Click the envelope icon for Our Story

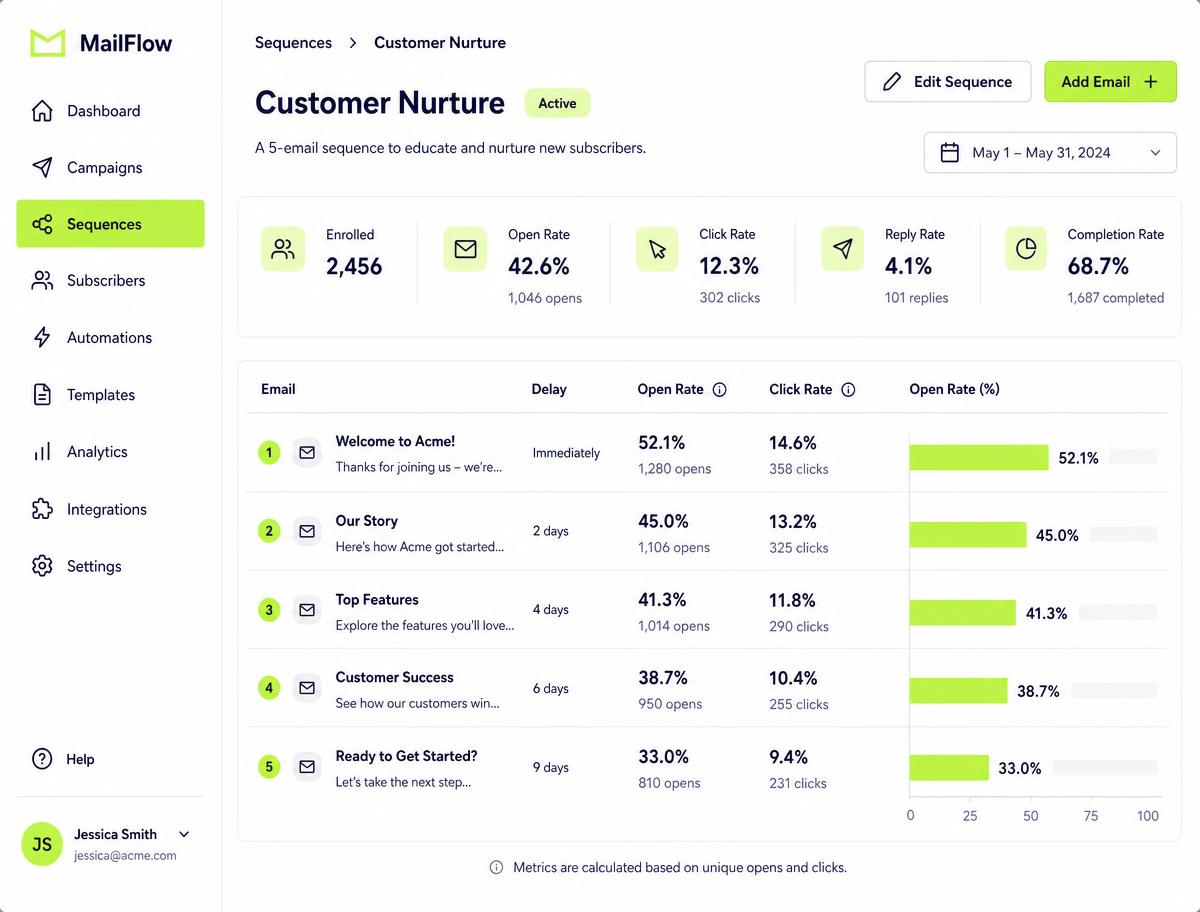[x=307, y=531]
